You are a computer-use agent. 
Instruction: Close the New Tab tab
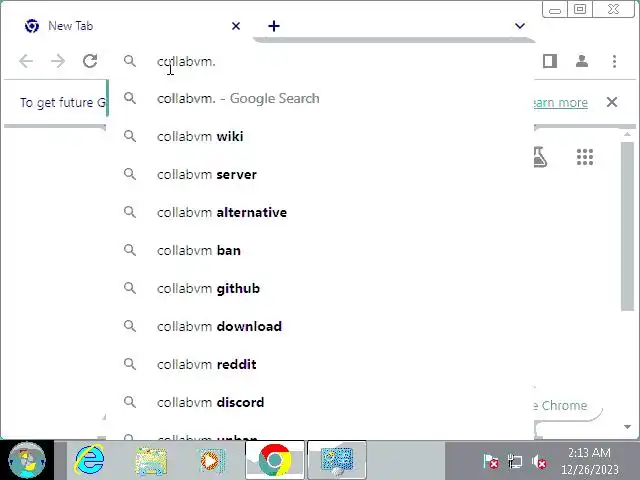[236, 26]
